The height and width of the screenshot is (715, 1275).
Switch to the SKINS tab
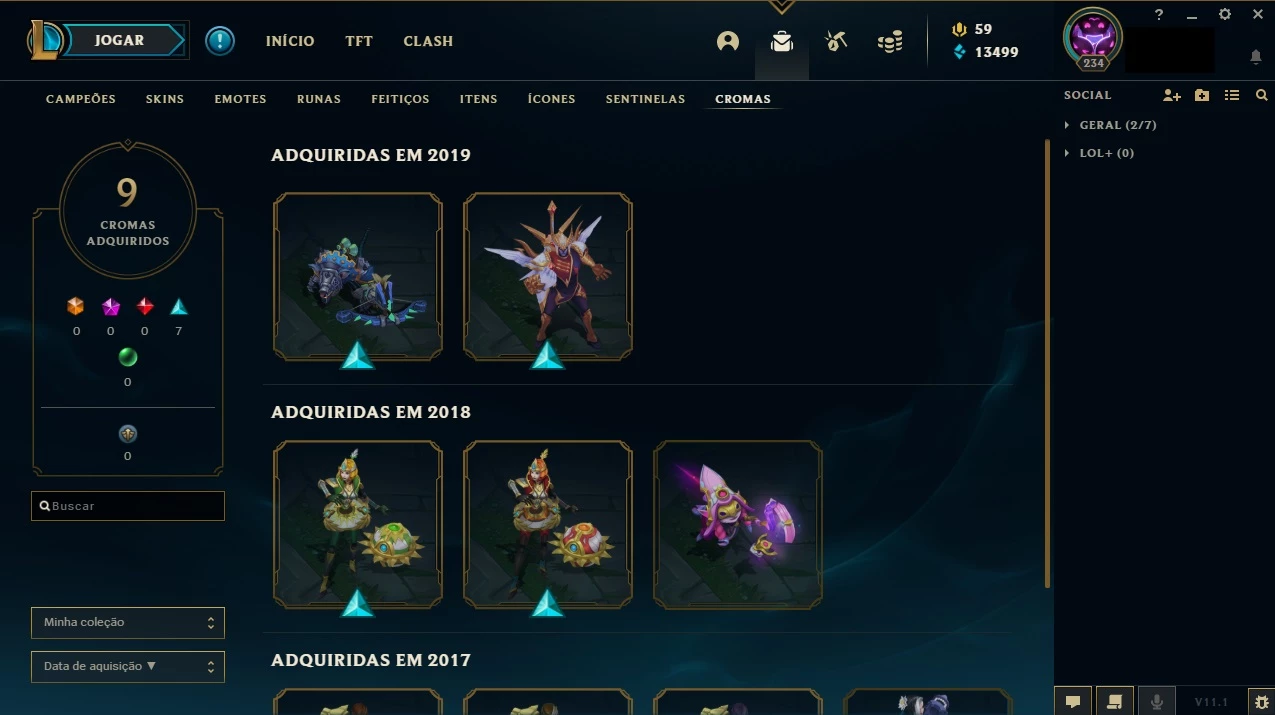(165, 99)
